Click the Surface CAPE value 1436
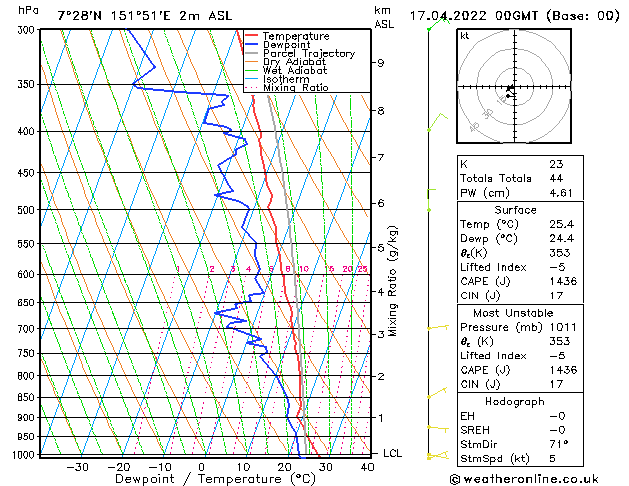This screenshot has height=486, width=629. point(563,281)
